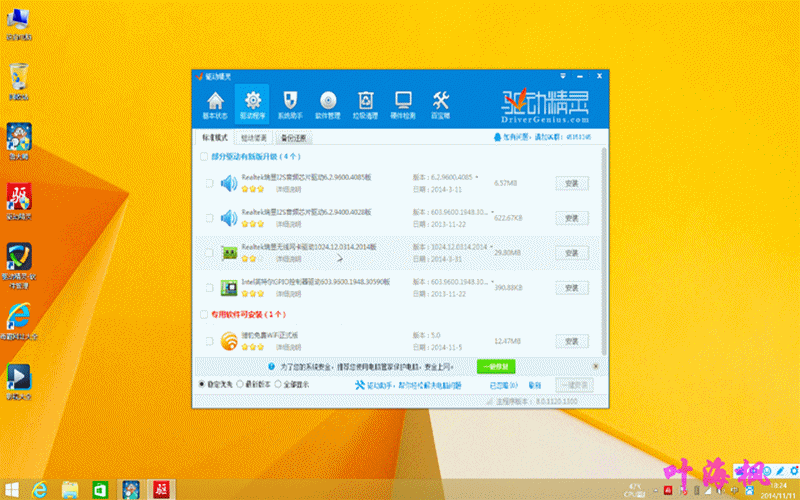Open the disc 软件管理 software manager

pyautogui.click(x=328, y=105)
